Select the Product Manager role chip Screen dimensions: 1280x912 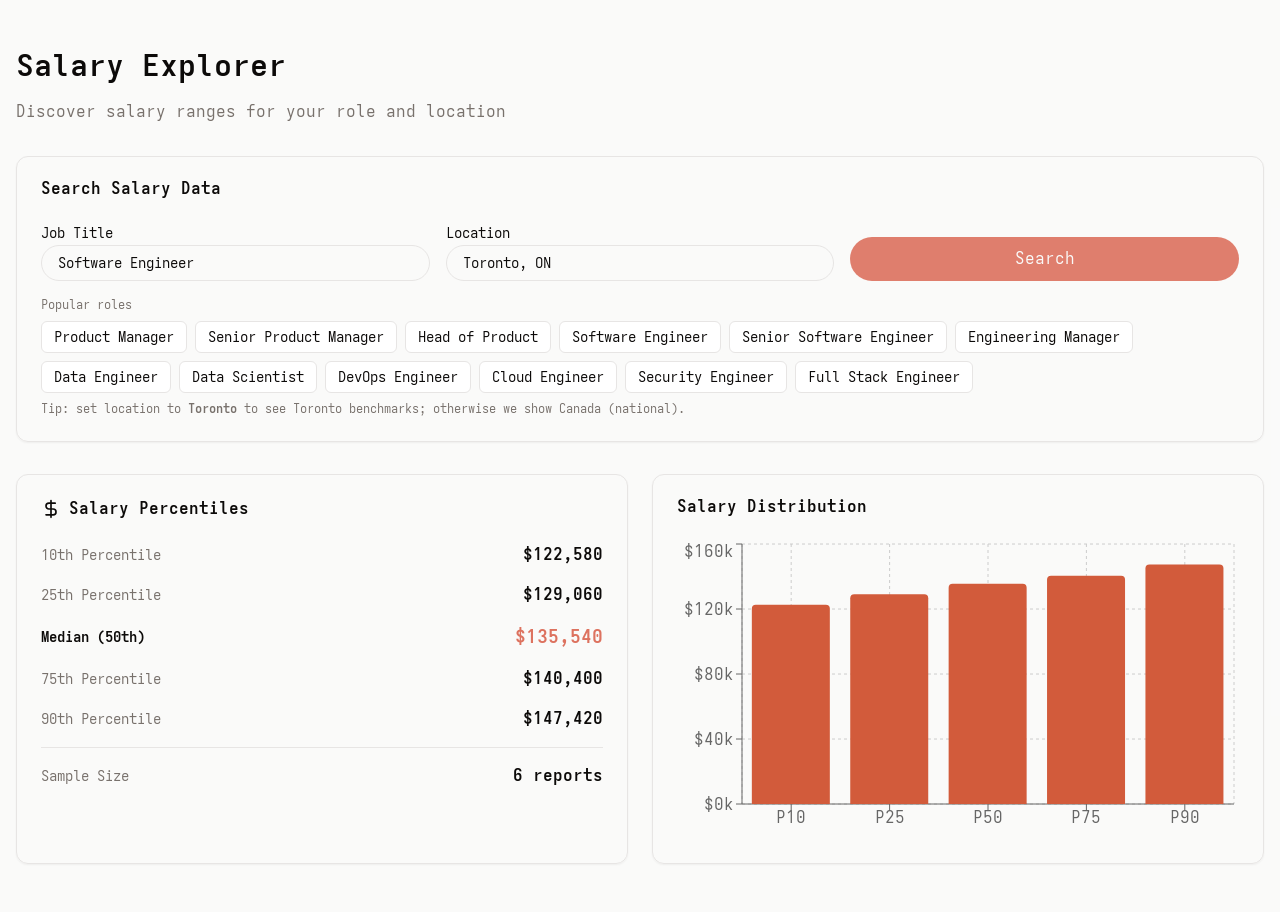(x=114, y=337)
